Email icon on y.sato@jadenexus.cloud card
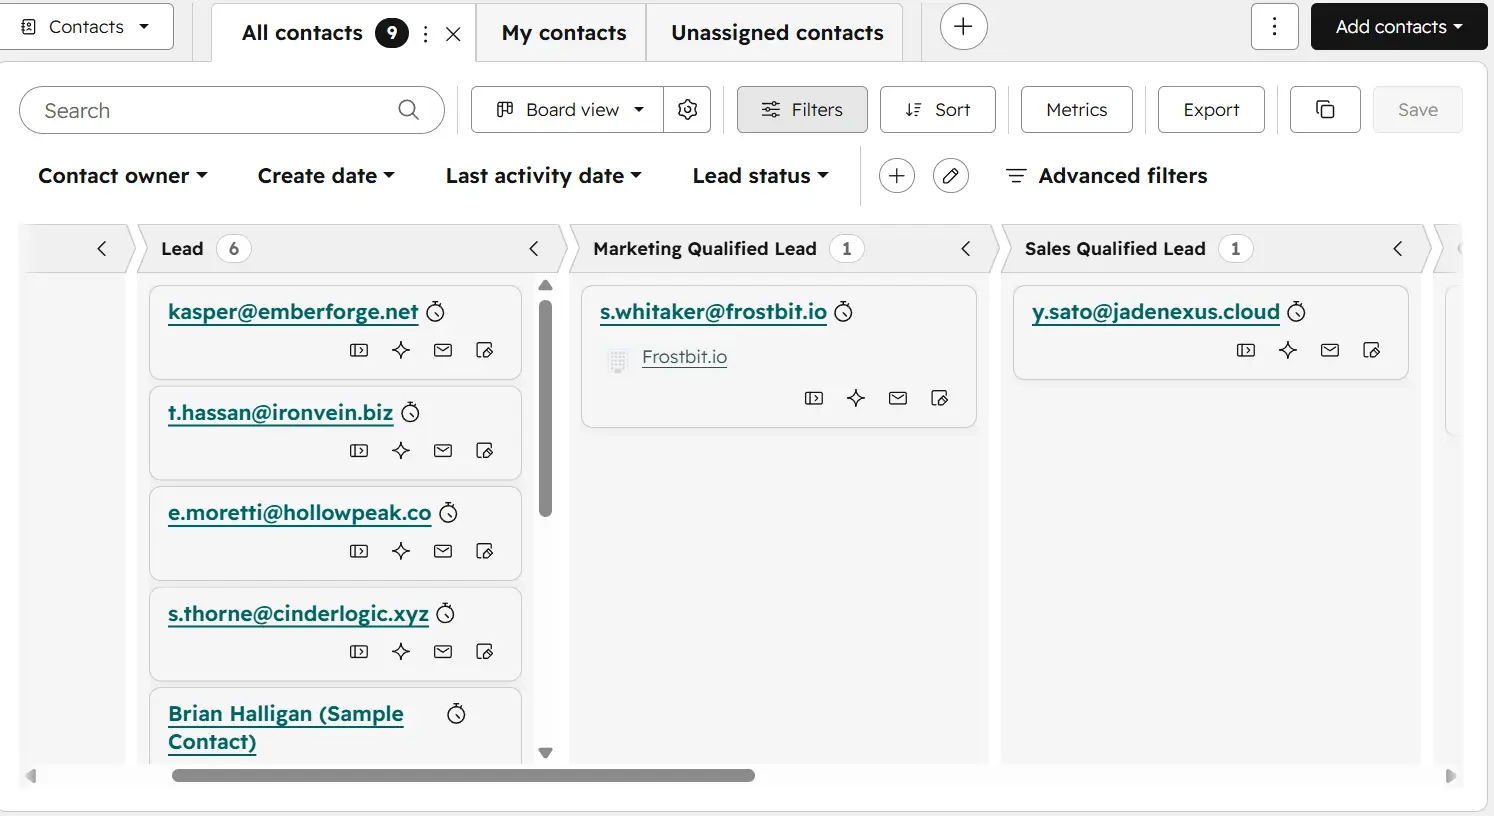Screen dimensions: 1494x816 (1330, 350)
